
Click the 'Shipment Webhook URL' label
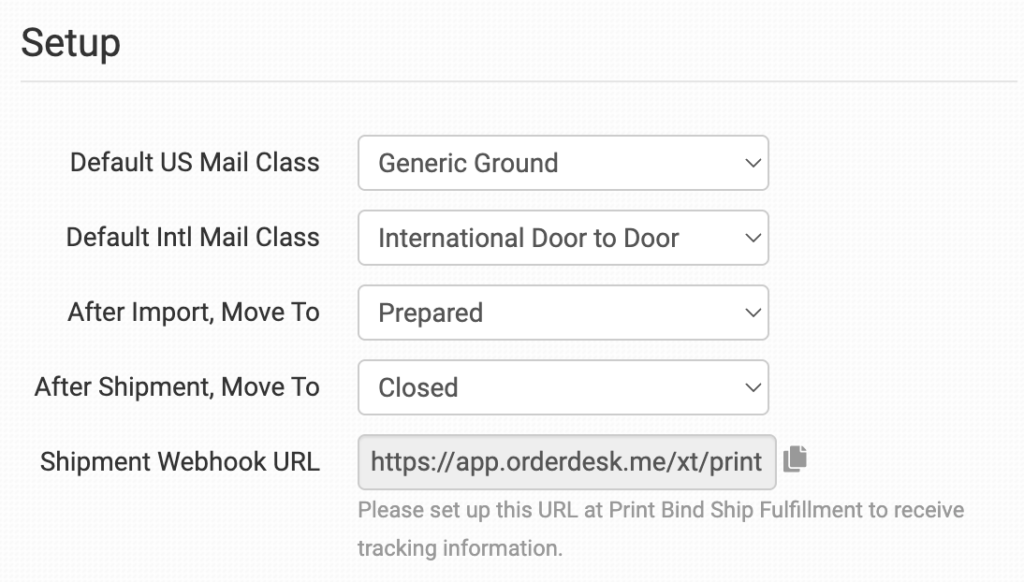[180, 462]
